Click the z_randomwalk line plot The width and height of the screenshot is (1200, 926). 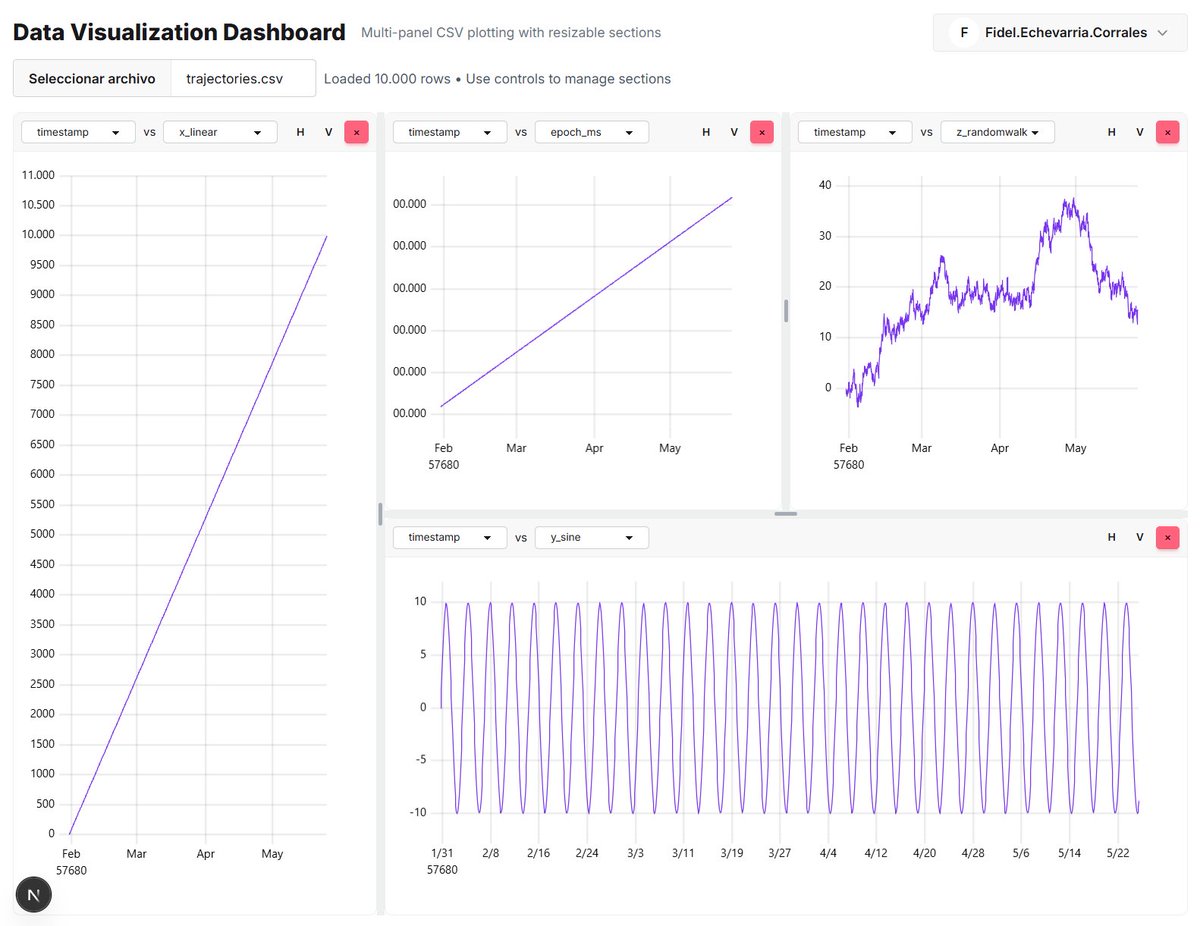point(992,302)
